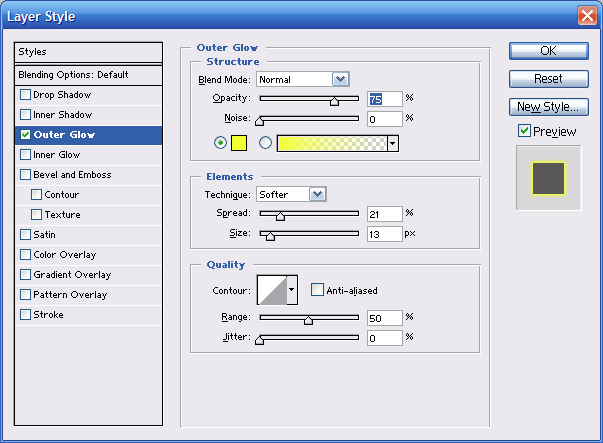The image size is (603, 443).
Task: Click the Opacity value field
Action: (x=385, y=99)
